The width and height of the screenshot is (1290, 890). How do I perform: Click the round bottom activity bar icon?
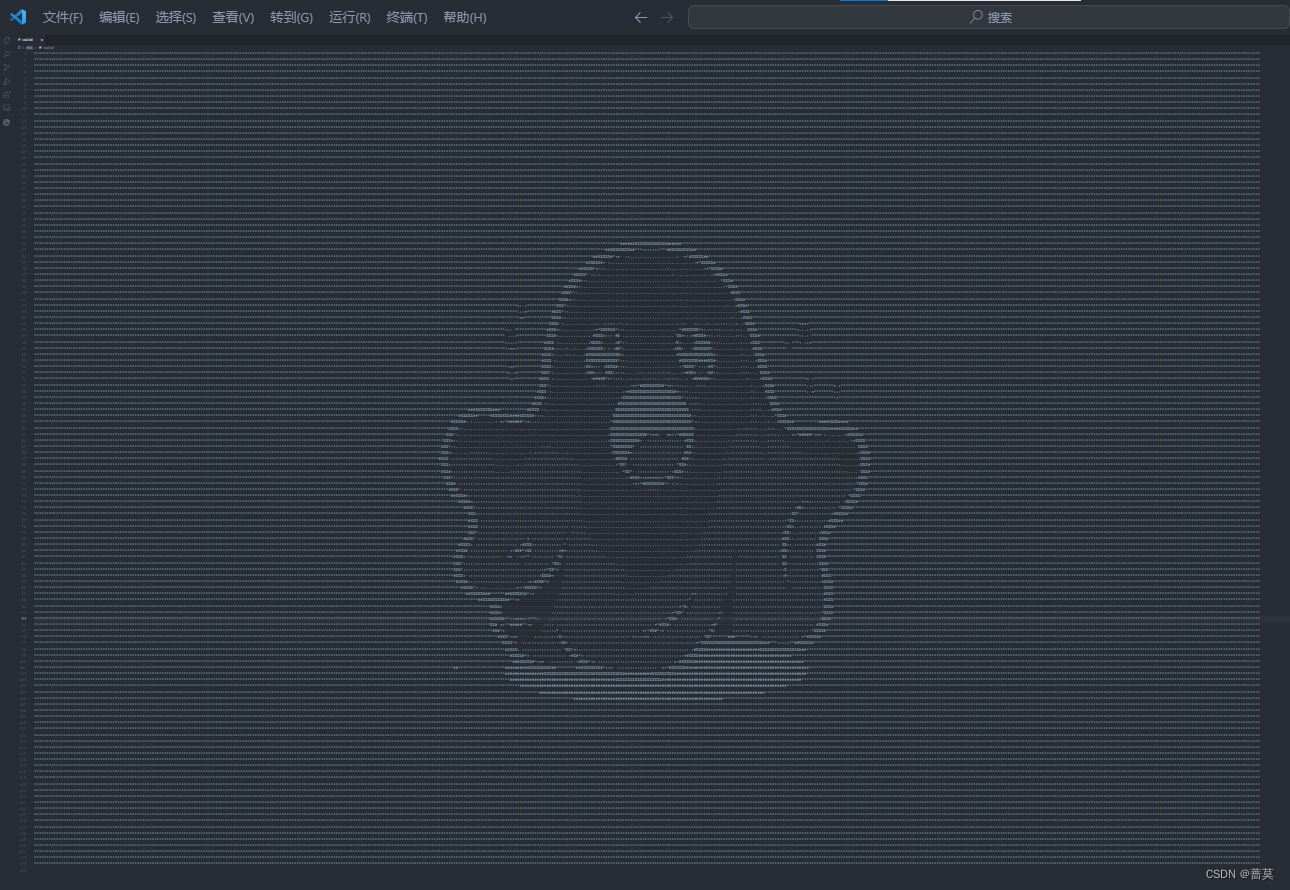click(7, 122)
